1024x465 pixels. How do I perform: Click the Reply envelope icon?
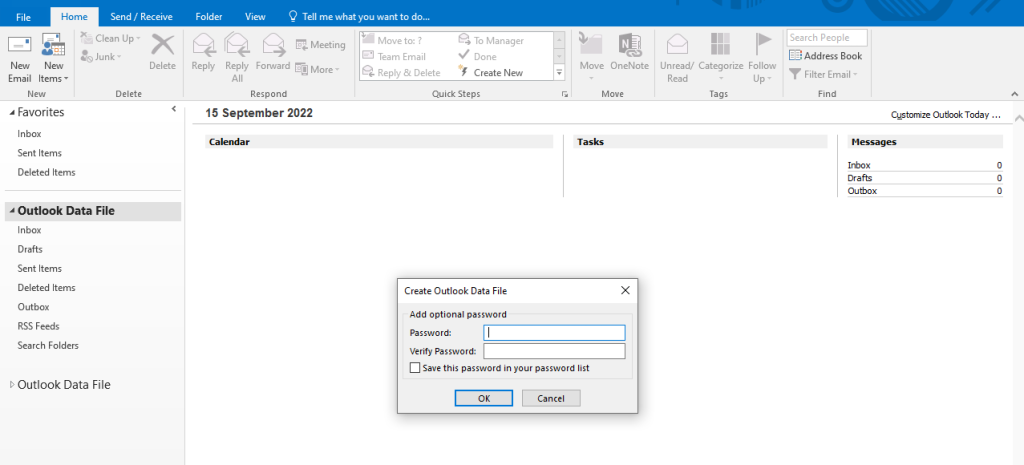tap(203, 45)
